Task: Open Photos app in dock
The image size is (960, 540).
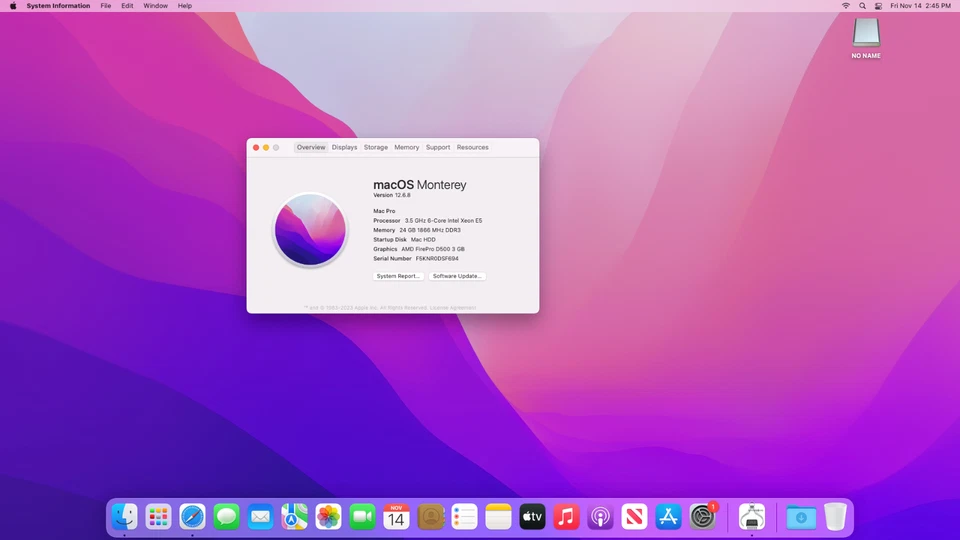Action: click(x=328, y=517)
